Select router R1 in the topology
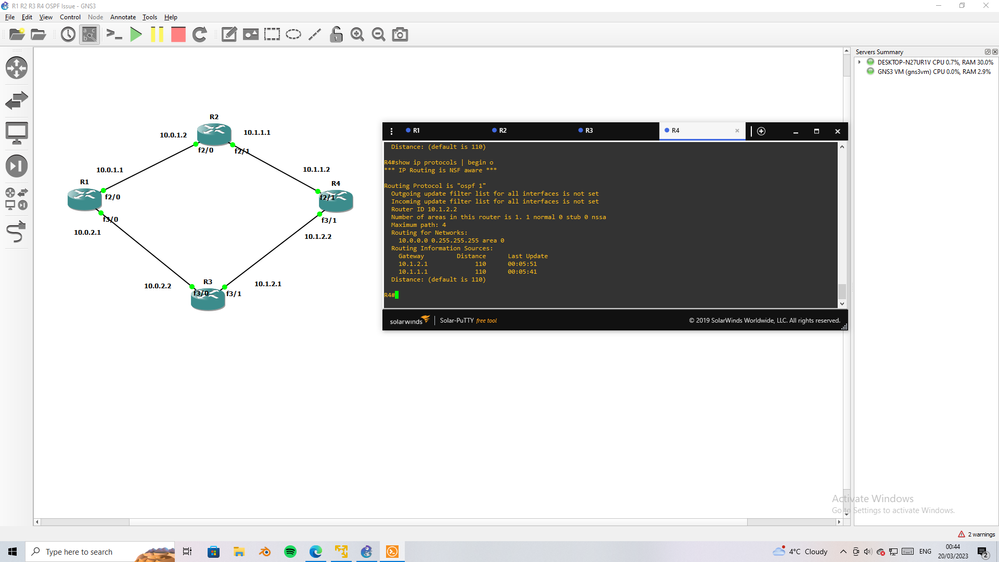 click(x=84, y=199)
